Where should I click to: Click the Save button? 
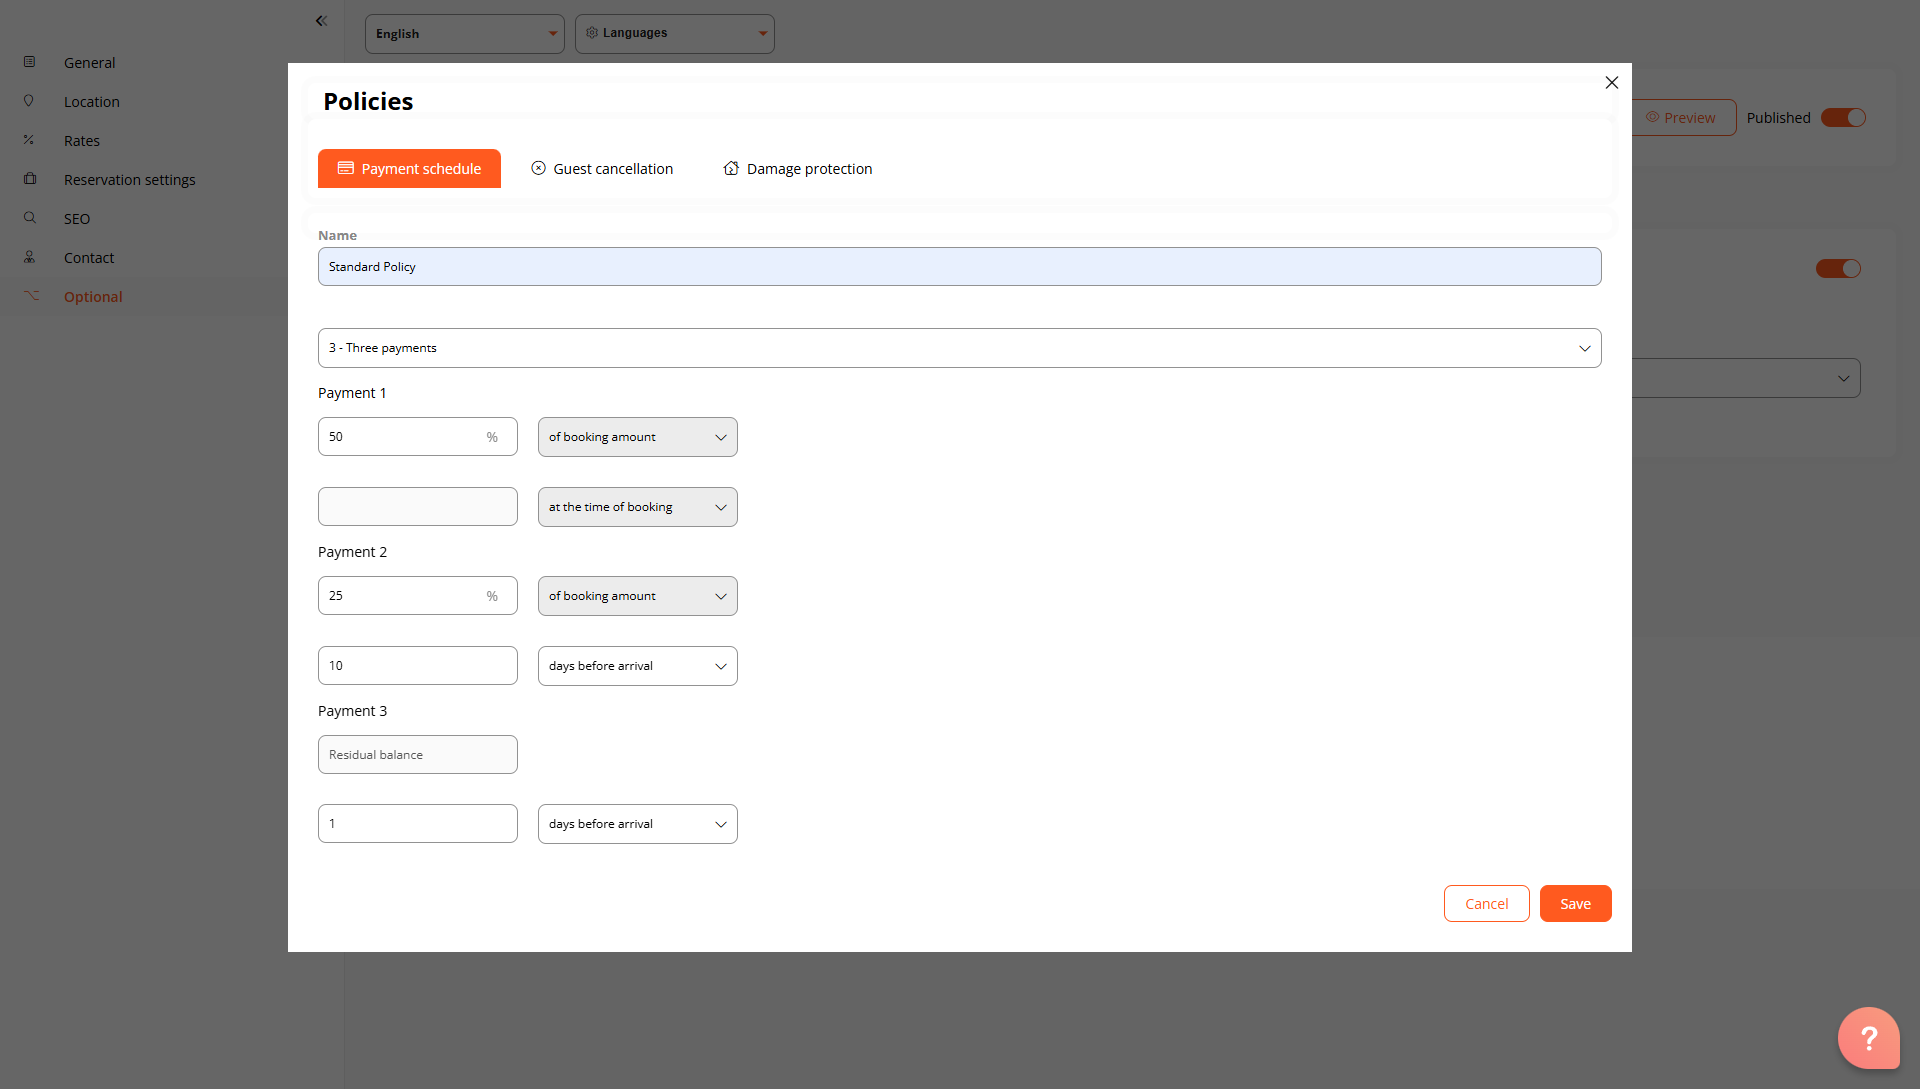tap(1576, 904)
